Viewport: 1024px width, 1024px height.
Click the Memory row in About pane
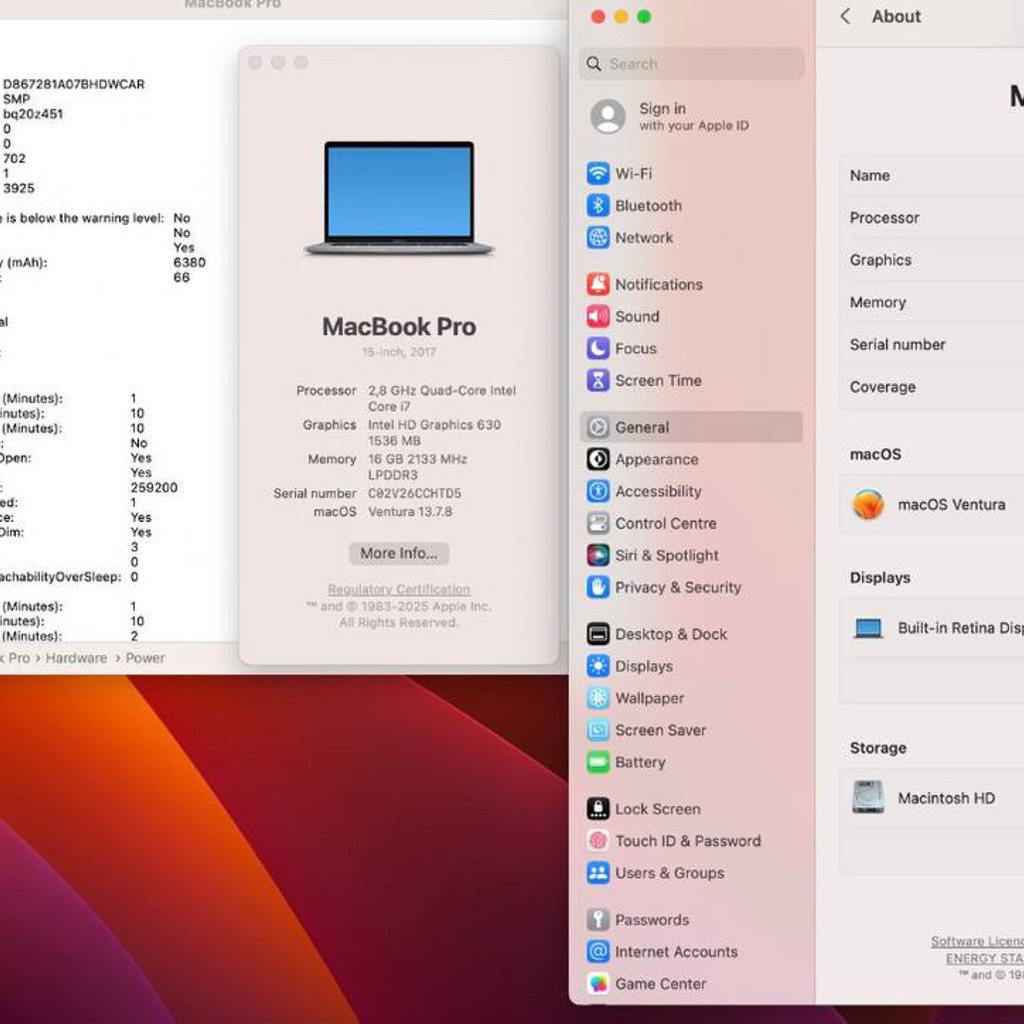931,302
